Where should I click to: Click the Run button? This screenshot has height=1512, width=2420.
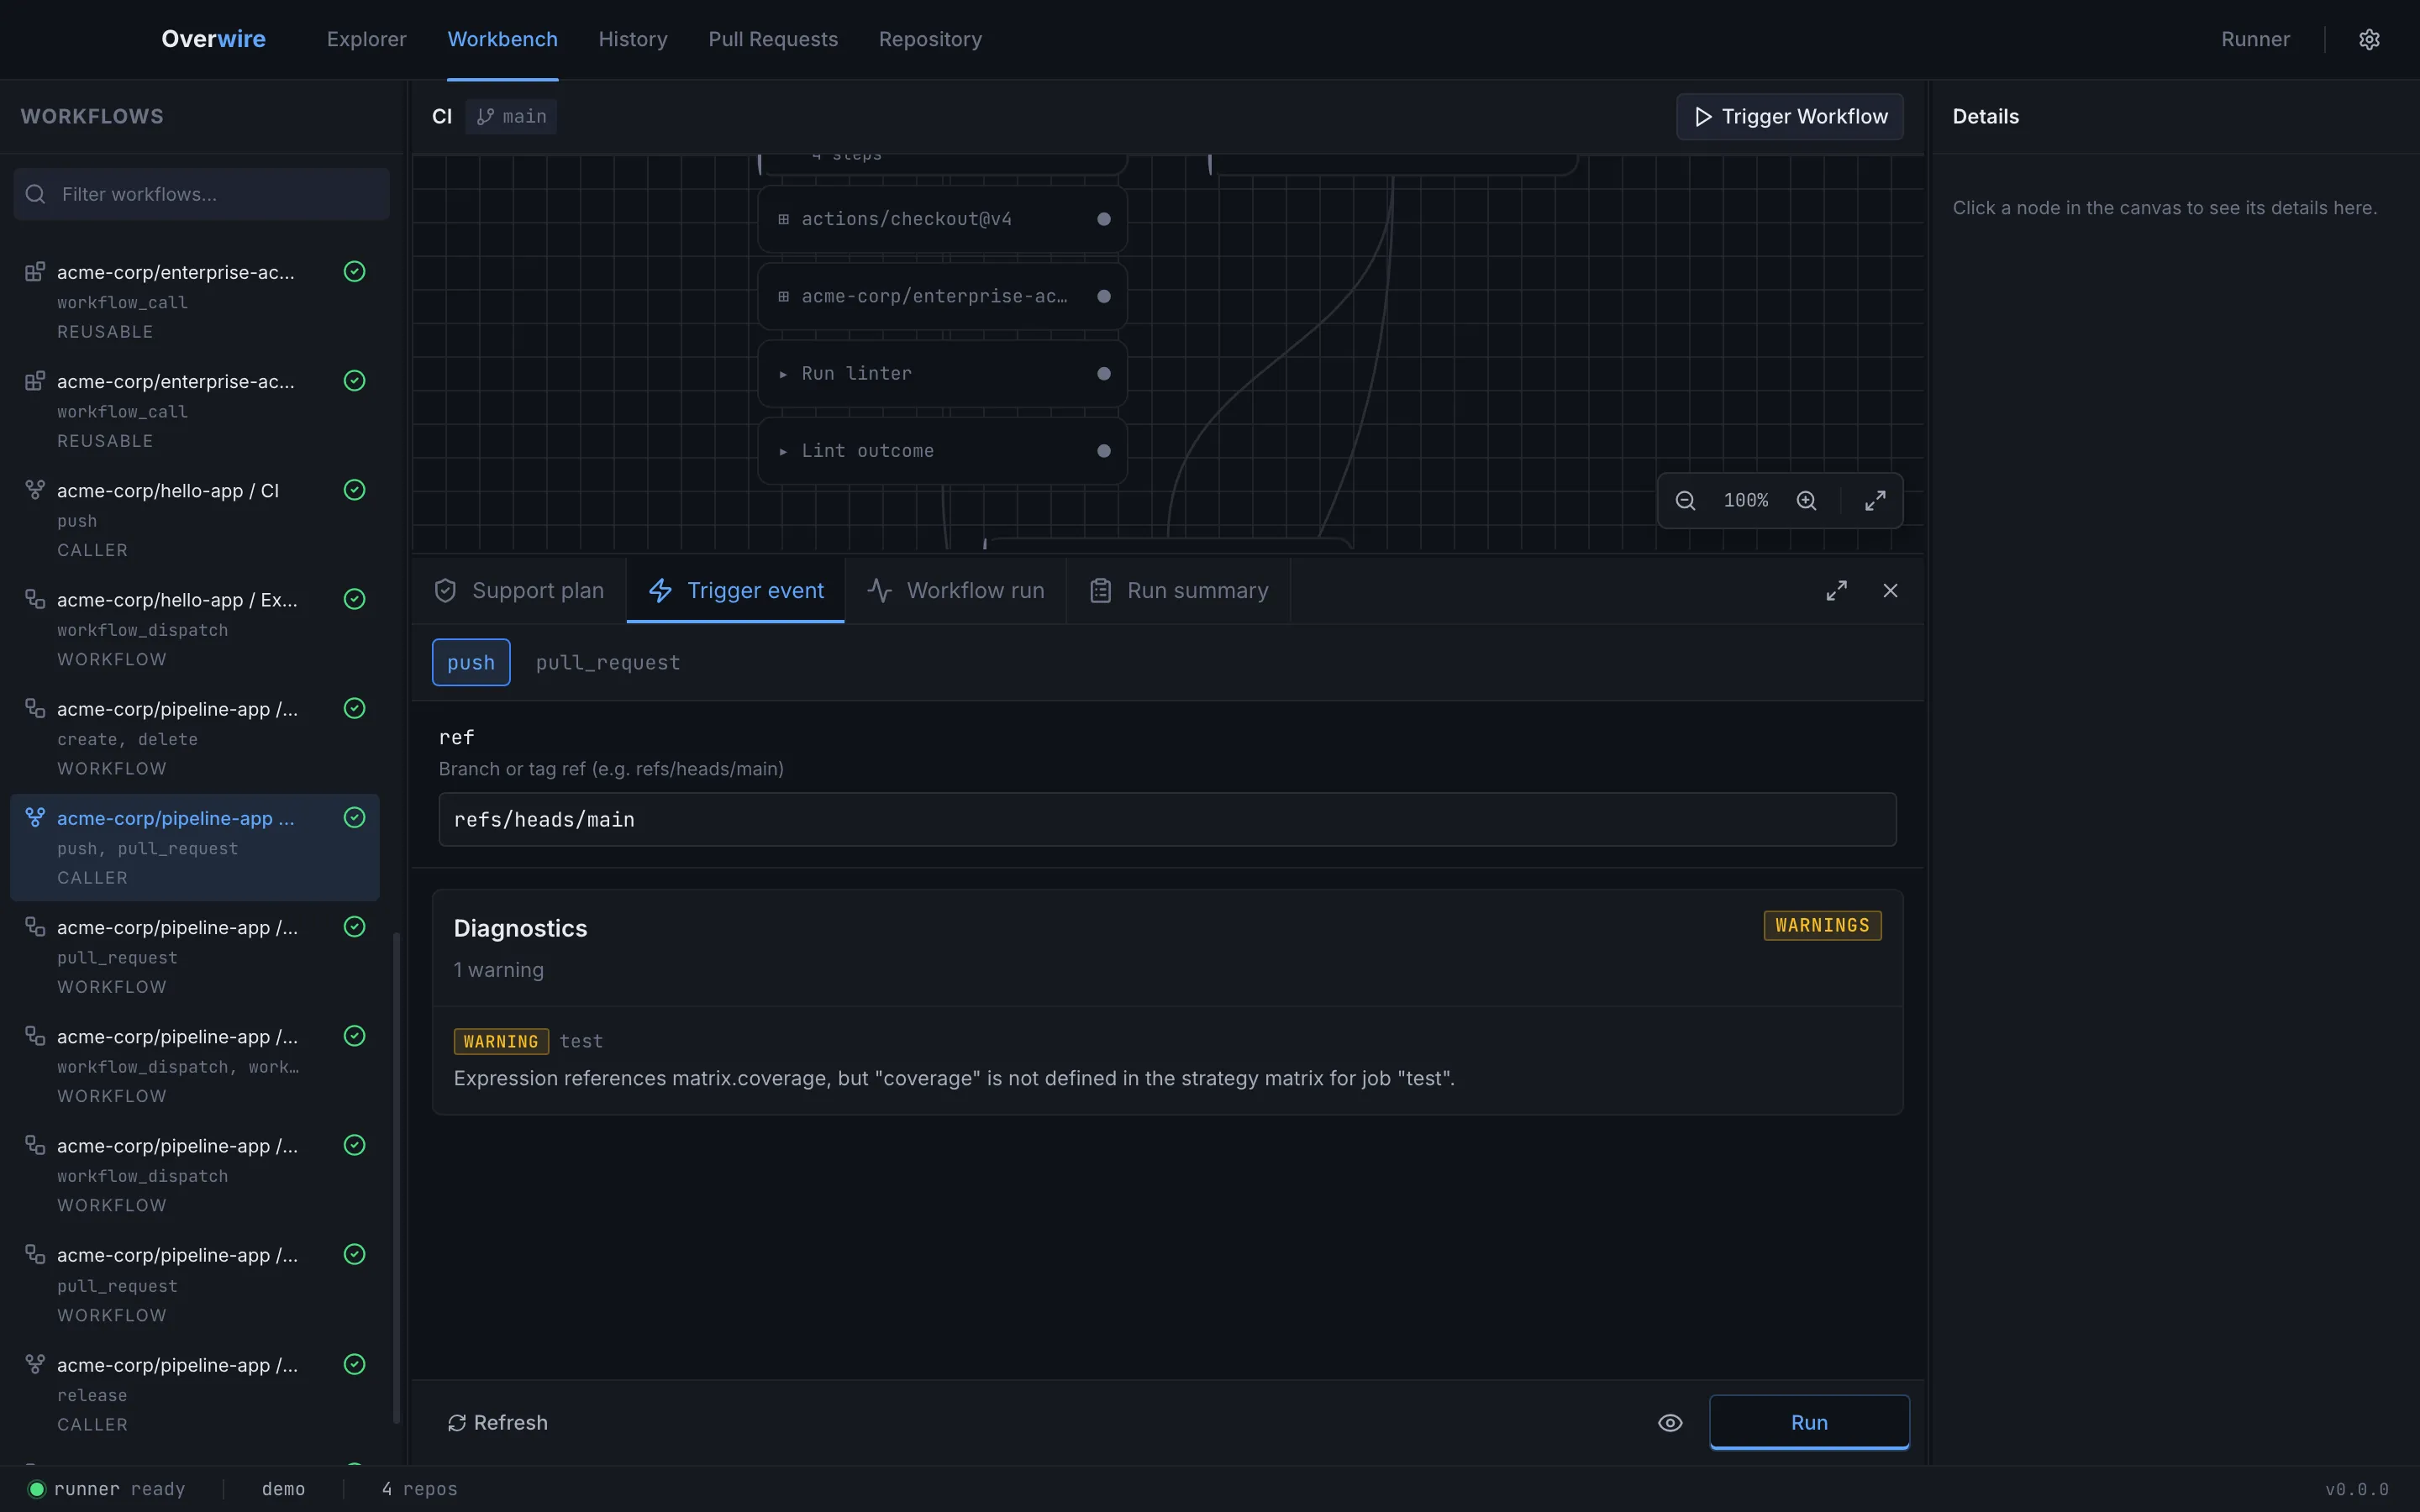[x=1809, y=1422]
